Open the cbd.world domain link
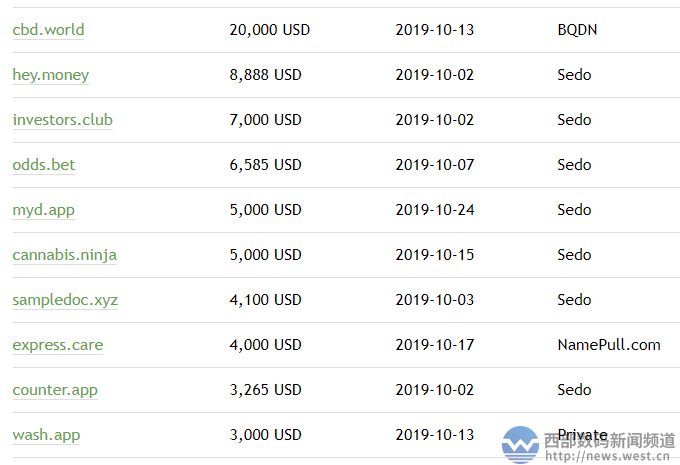The image size is (680, 465). tap(48, 30)
